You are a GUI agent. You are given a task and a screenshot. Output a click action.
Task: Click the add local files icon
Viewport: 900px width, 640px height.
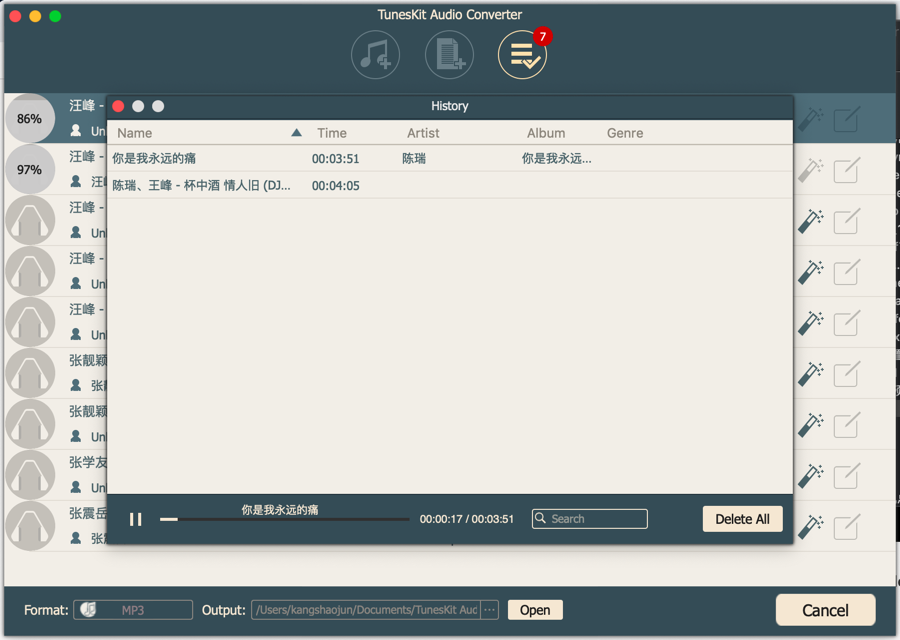tap(449, 54)
